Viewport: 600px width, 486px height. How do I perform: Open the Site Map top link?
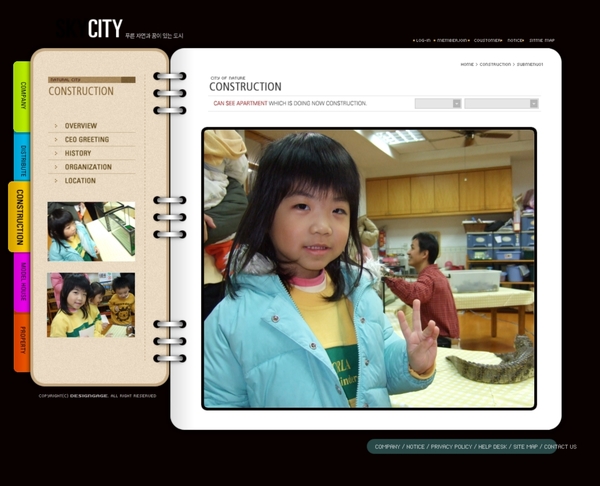point(542,40)
